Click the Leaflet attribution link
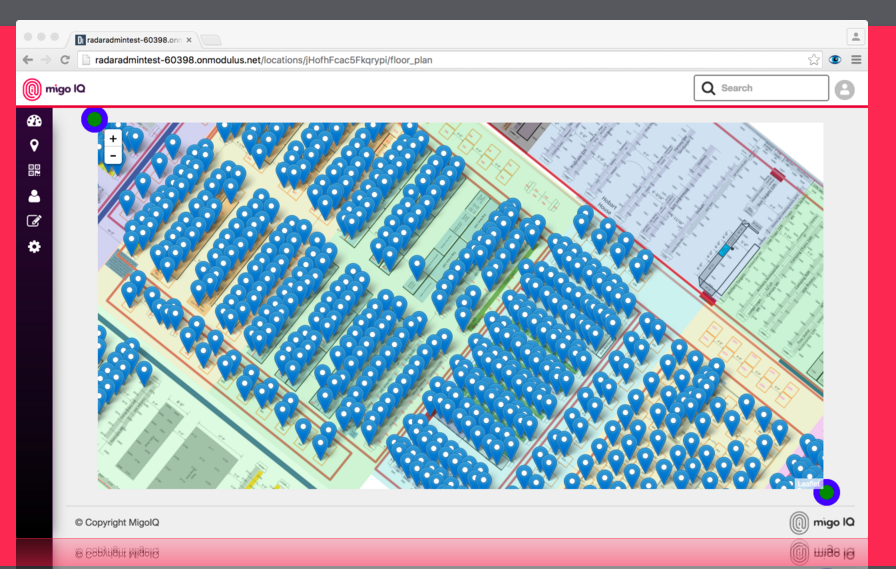Viewport: 896px width, 569px height. click(x=808, y=484)
